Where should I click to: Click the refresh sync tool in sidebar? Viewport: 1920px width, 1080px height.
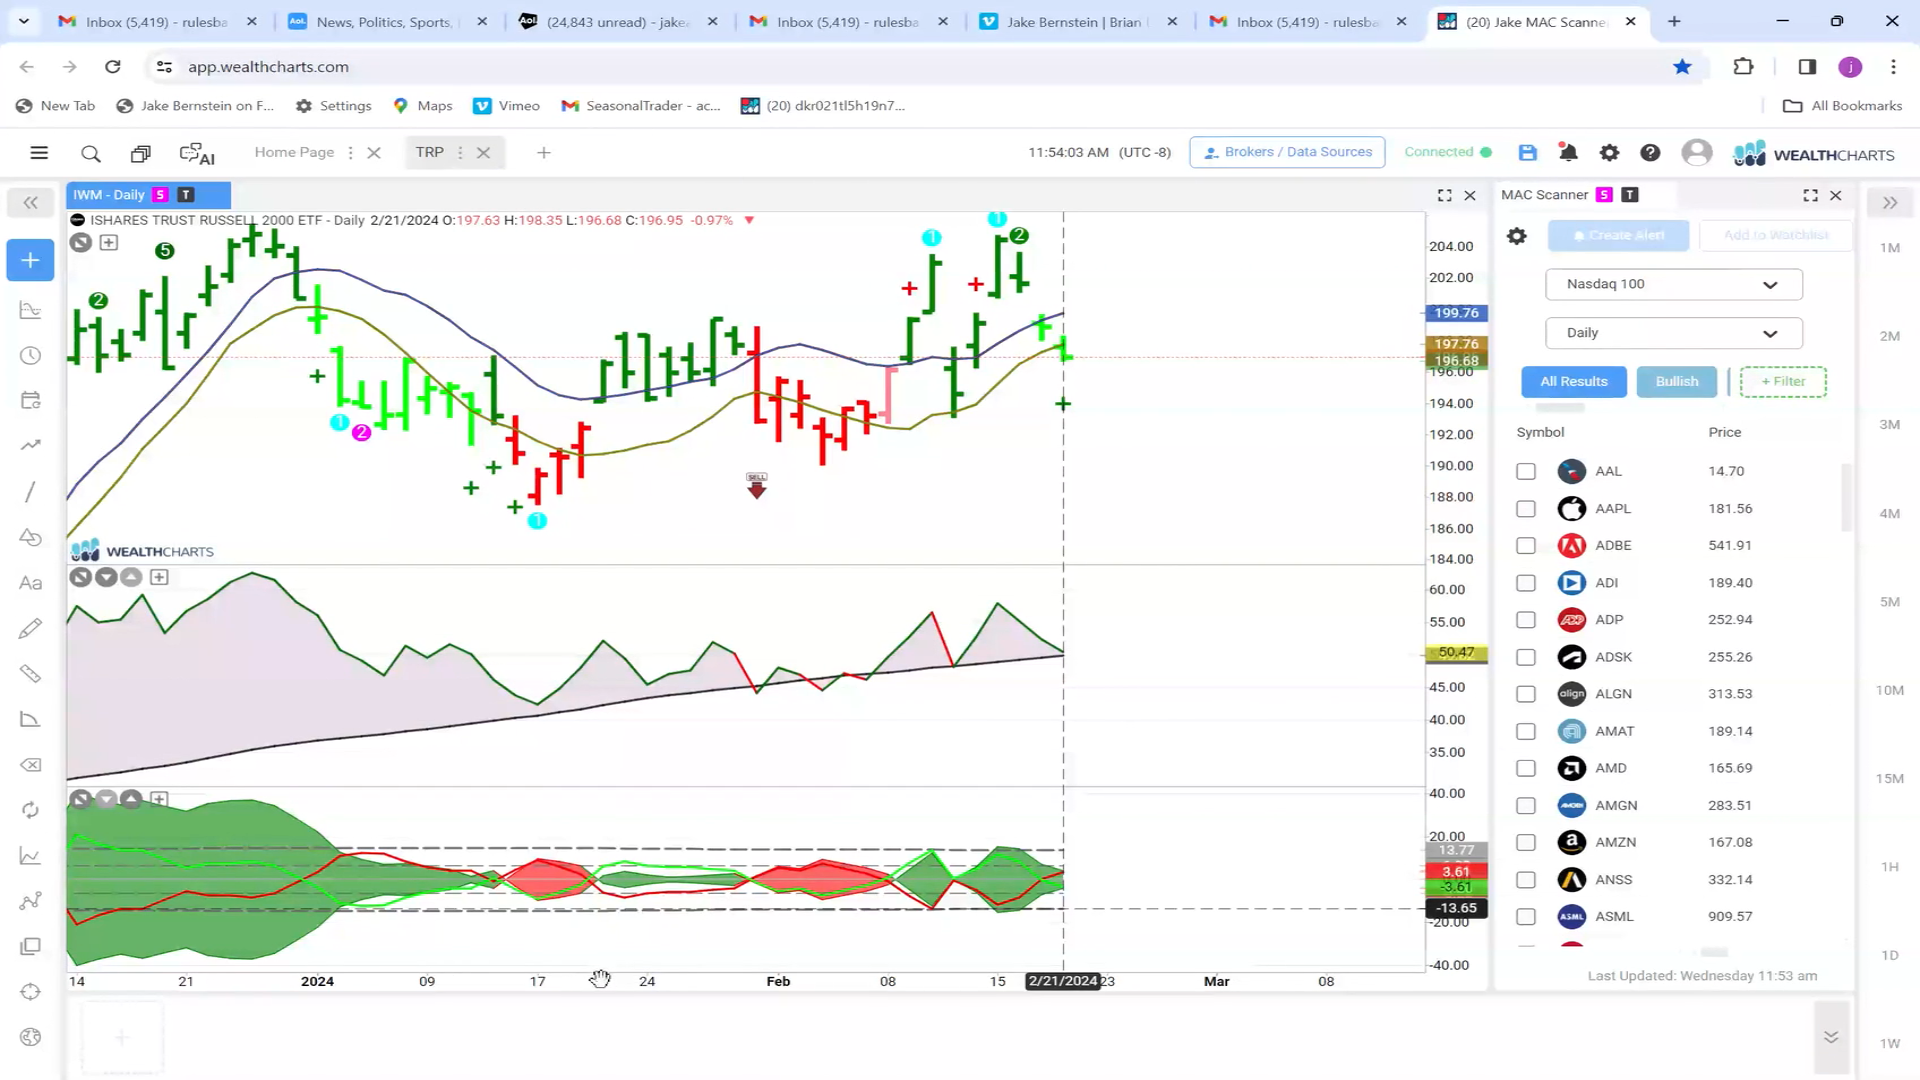[x=31, y=810]
